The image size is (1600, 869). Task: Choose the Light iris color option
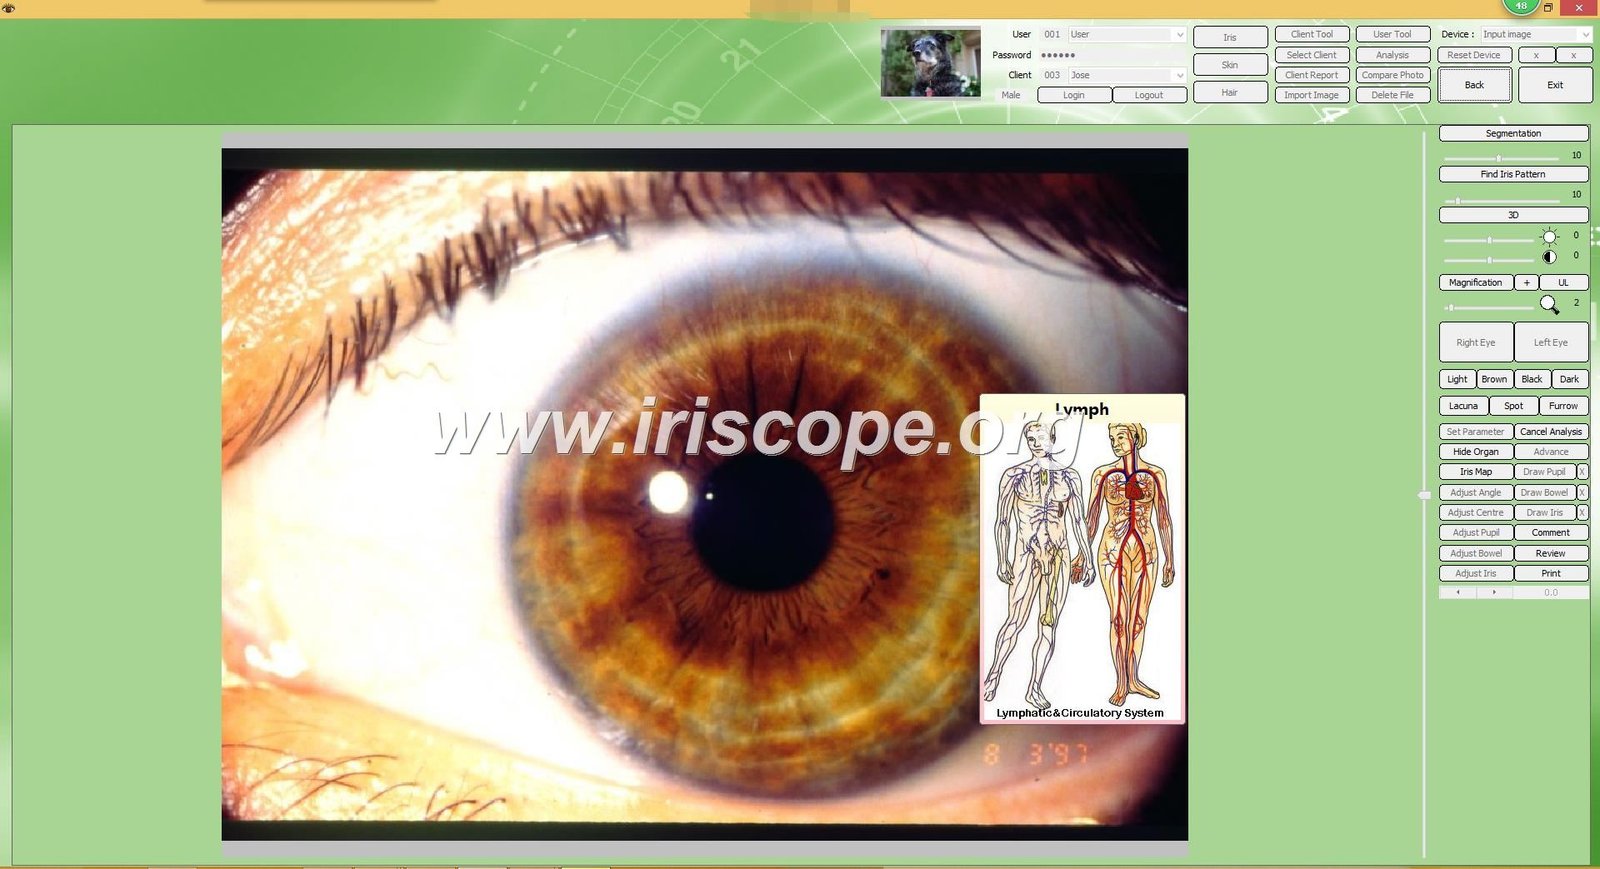click(x=1457, y=379)
